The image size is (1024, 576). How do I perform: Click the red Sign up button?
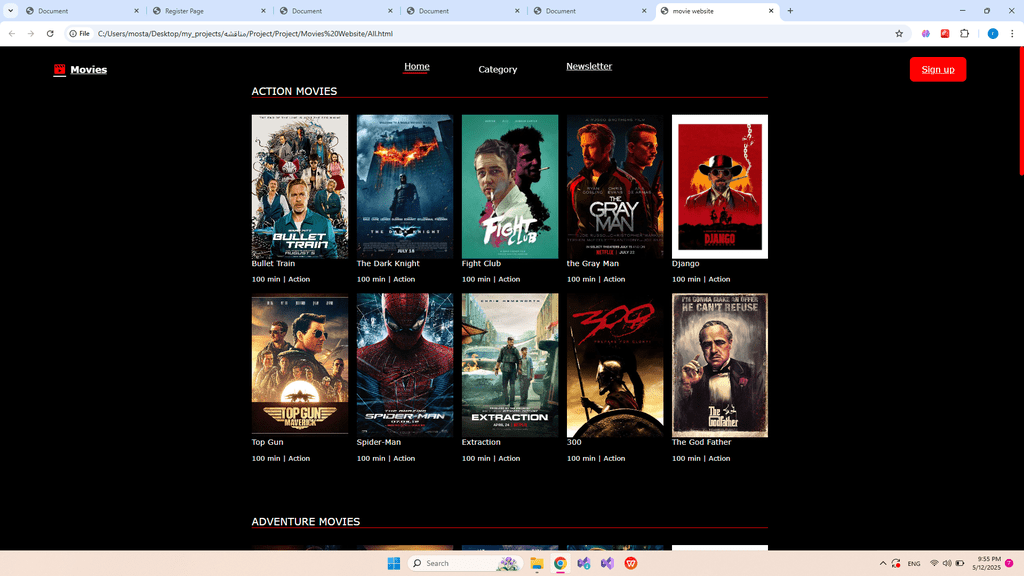tap(938, 69)
